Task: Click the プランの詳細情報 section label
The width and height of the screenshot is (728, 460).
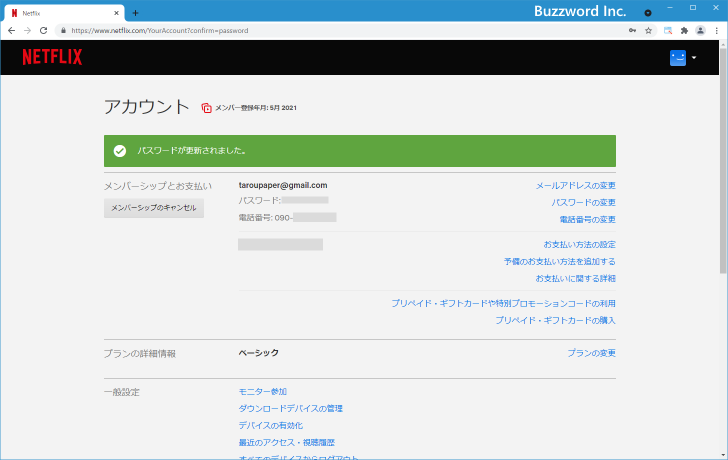Action: pos(140,354)
